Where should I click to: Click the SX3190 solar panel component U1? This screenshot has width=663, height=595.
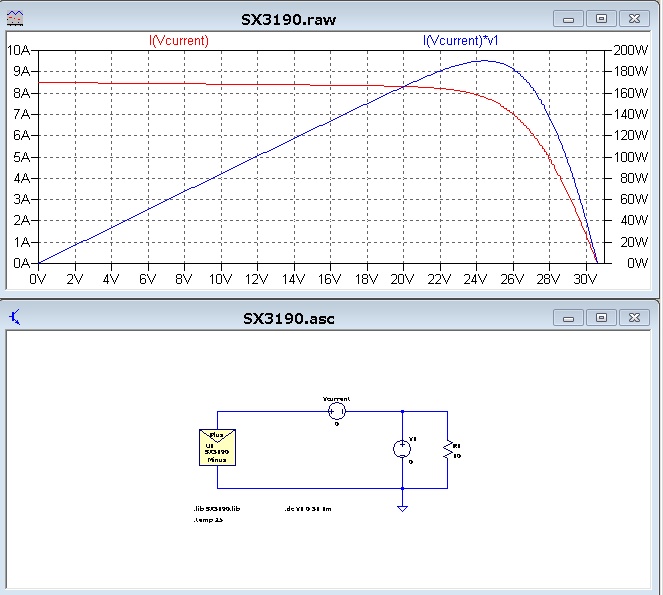pos(217,447)
